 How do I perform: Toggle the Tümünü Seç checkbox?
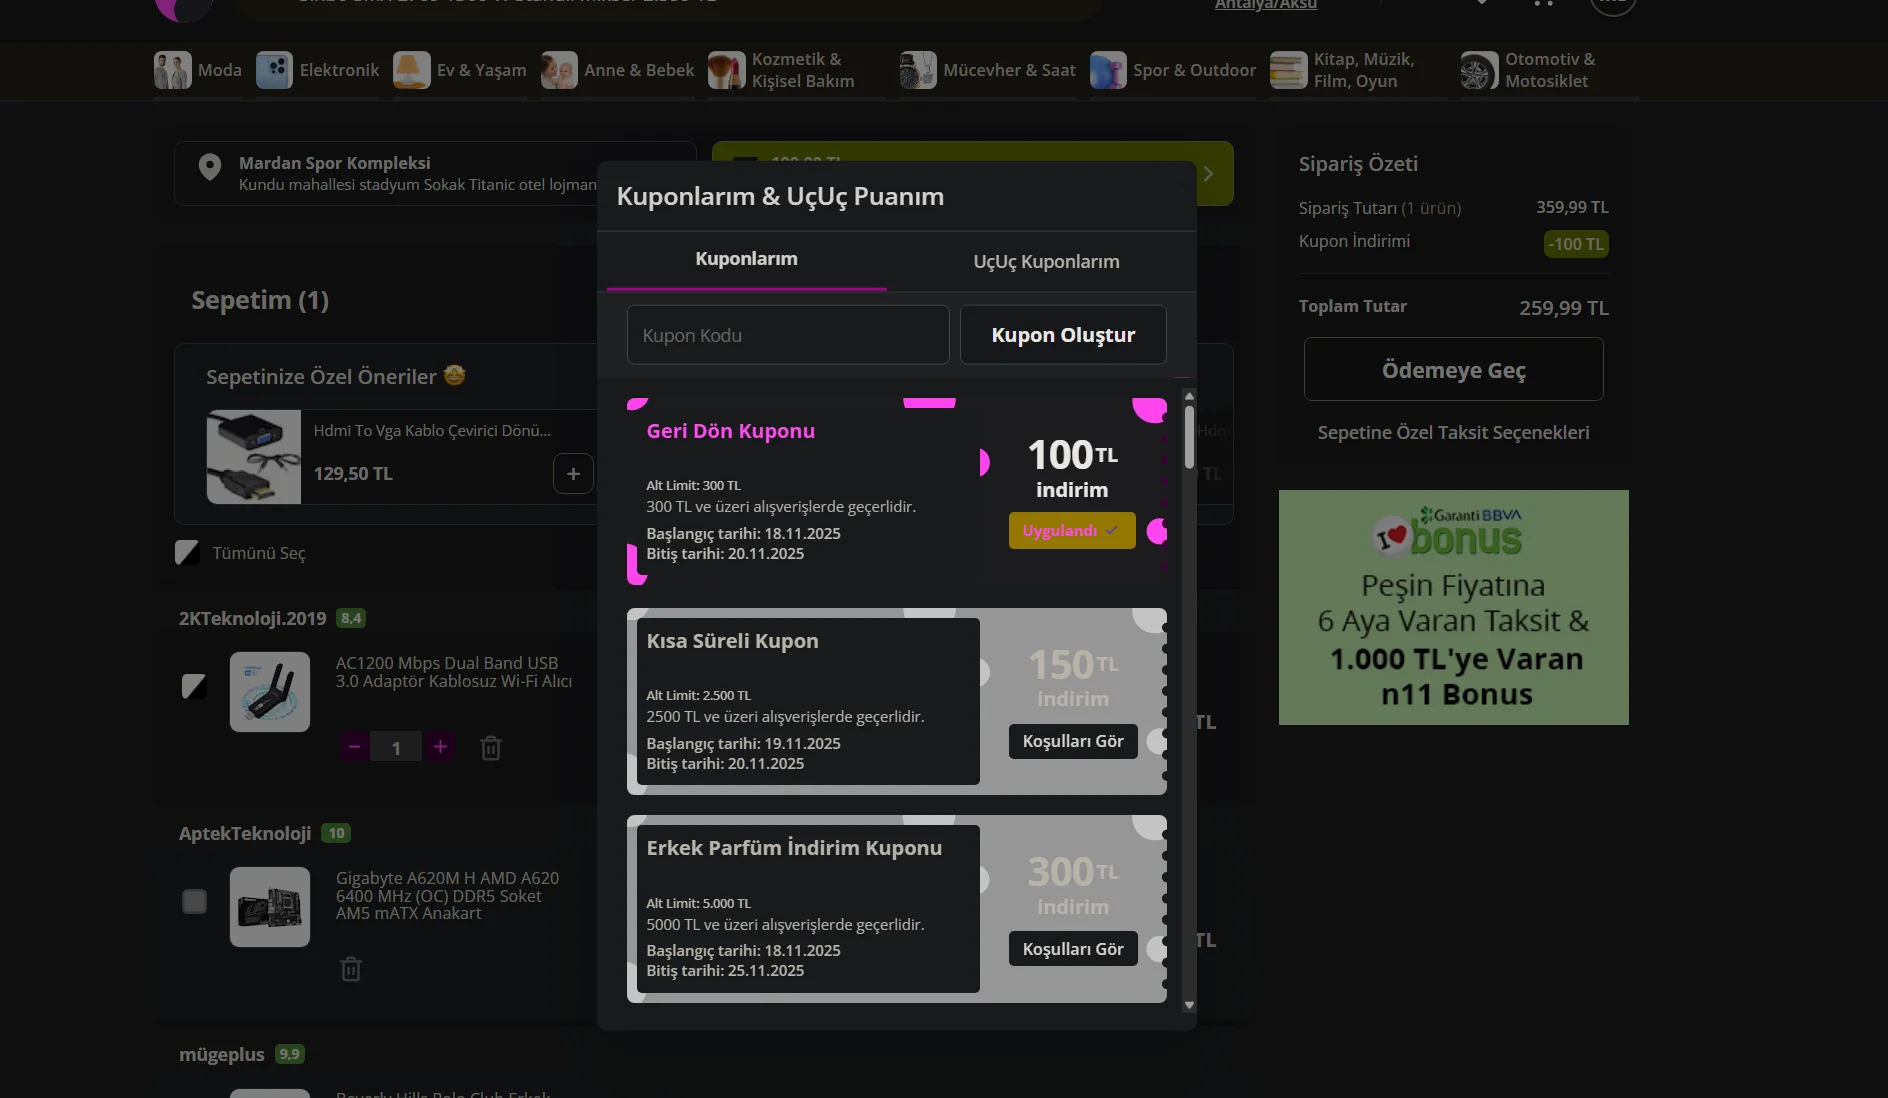[187, 553]
